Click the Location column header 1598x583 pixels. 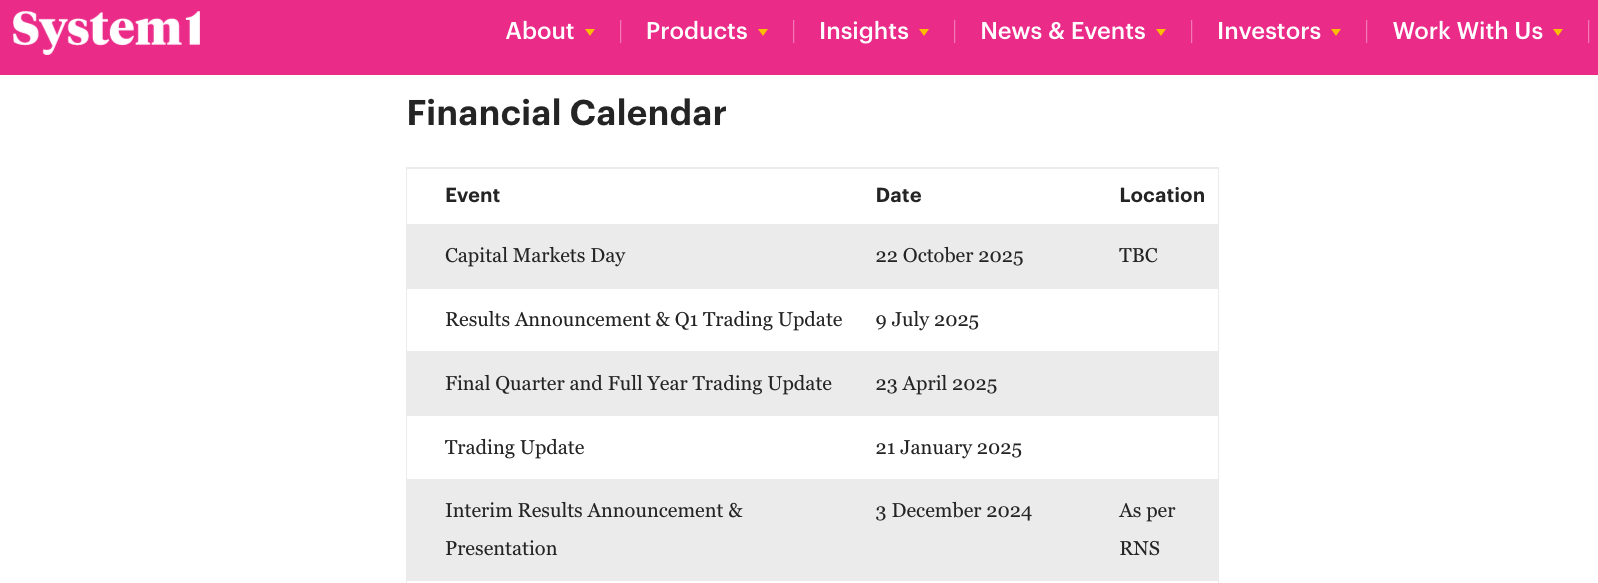[1162, 196]
